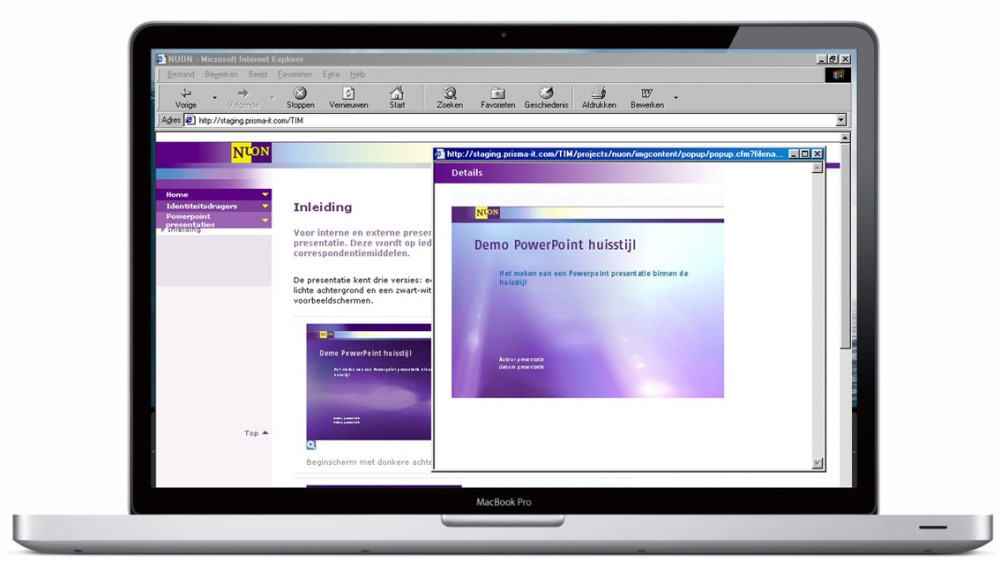1000x563 pixels.
Task: Select Powerpoint presentaties in sidebar
Action: tap(190, 220)
